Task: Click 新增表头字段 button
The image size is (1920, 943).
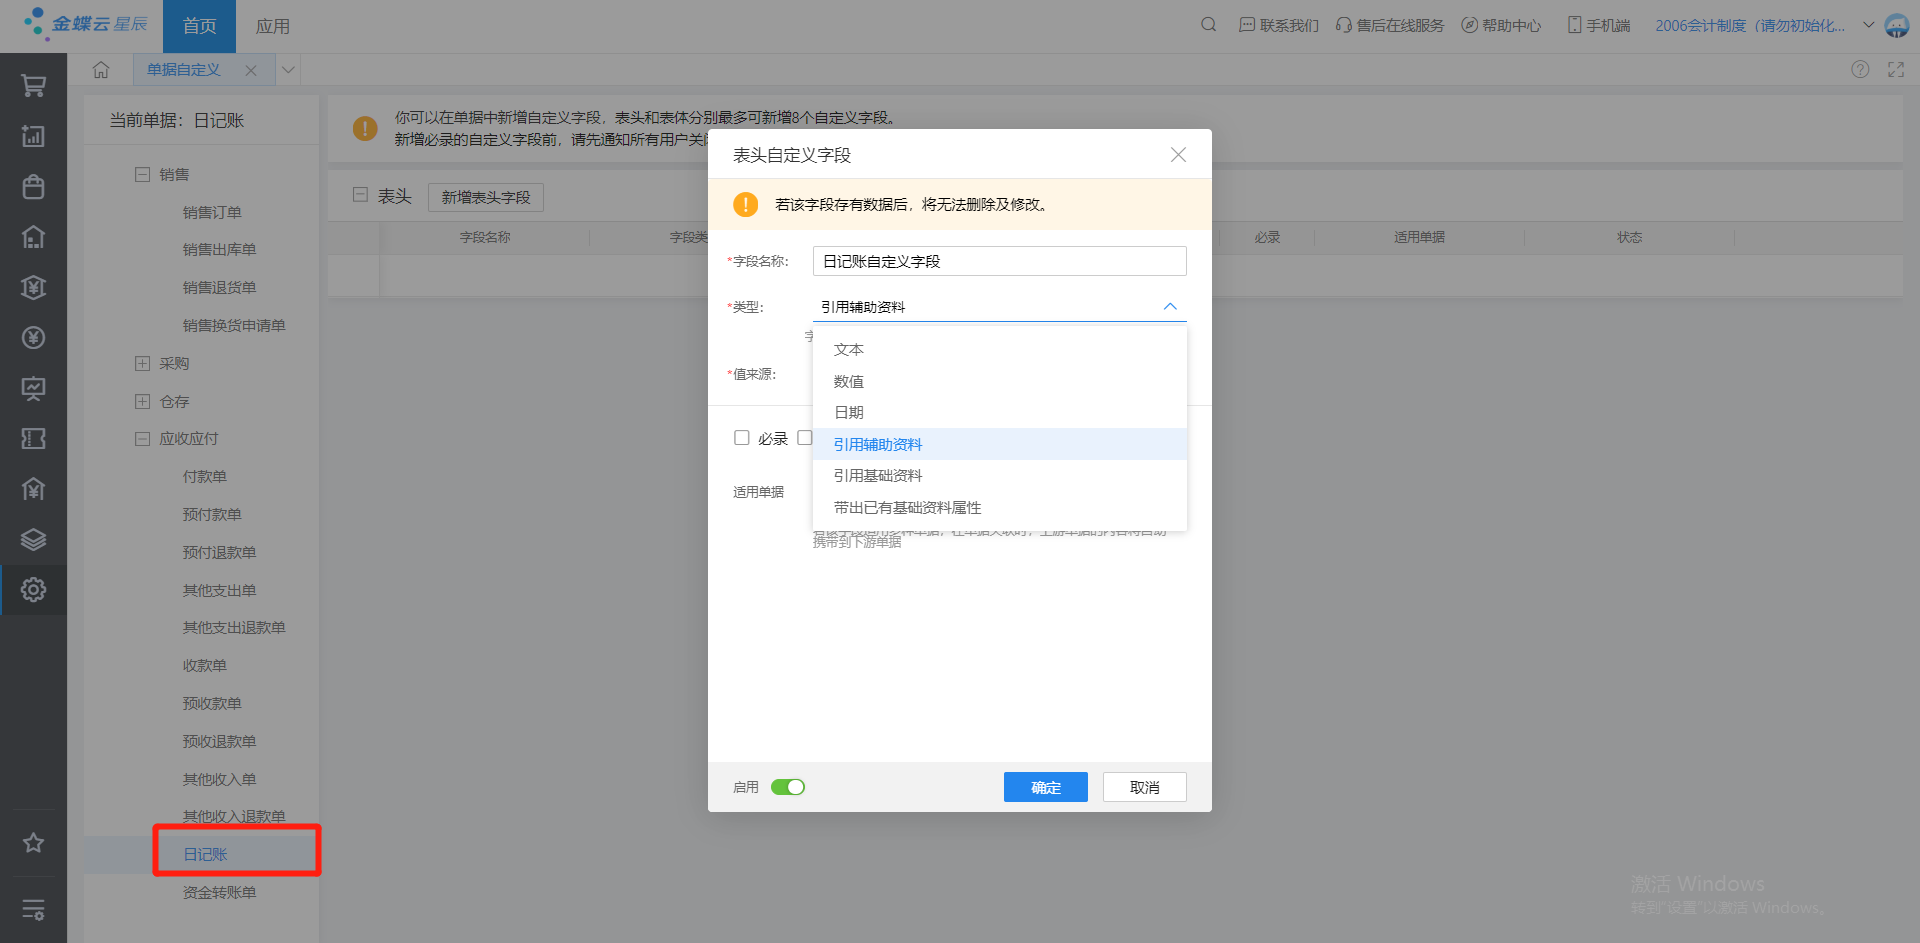Action: click(486, 197)
